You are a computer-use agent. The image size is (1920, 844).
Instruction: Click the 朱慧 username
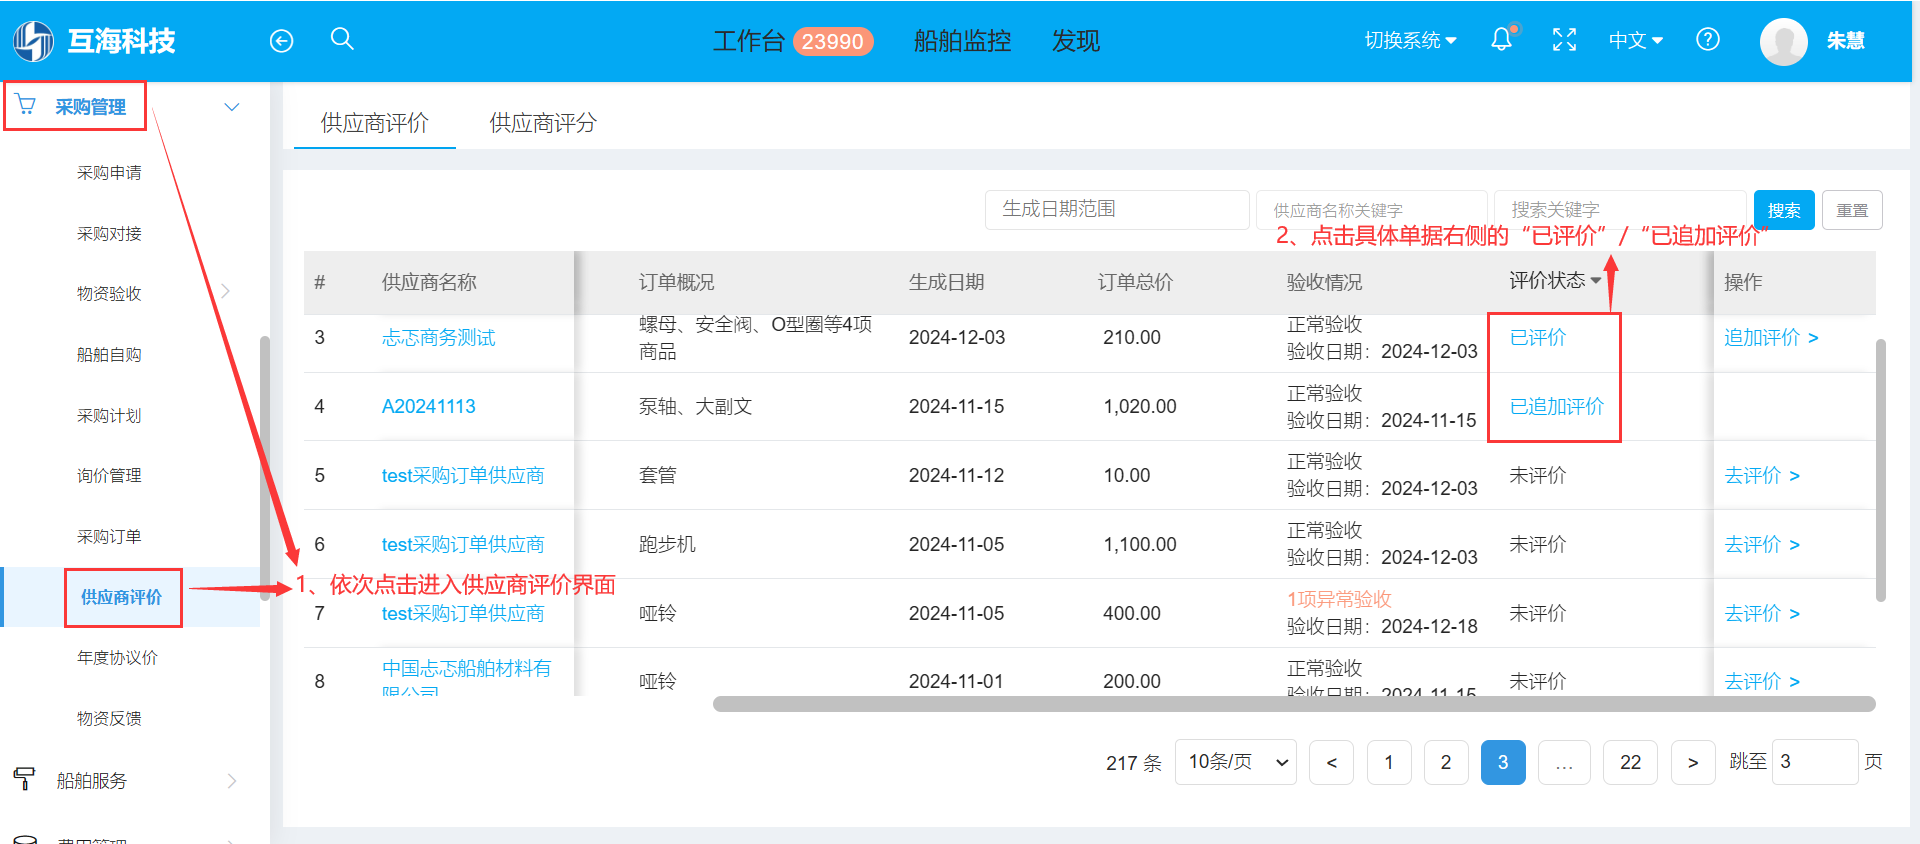(1845, 41)
